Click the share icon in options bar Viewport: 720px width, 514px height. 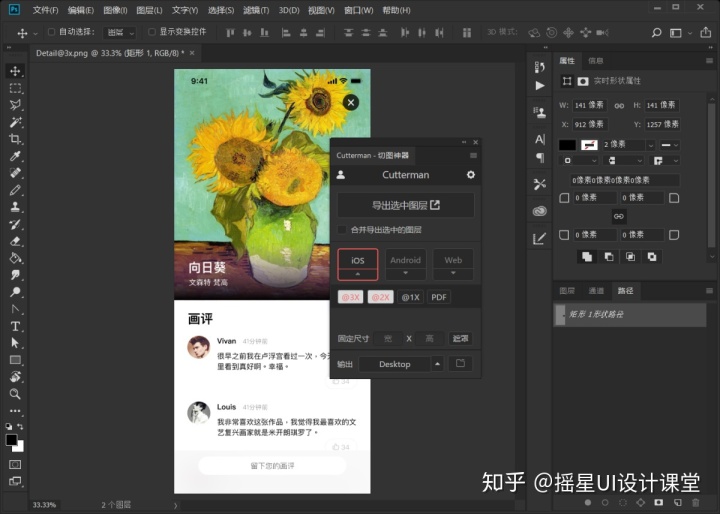[x=705, y=33]
